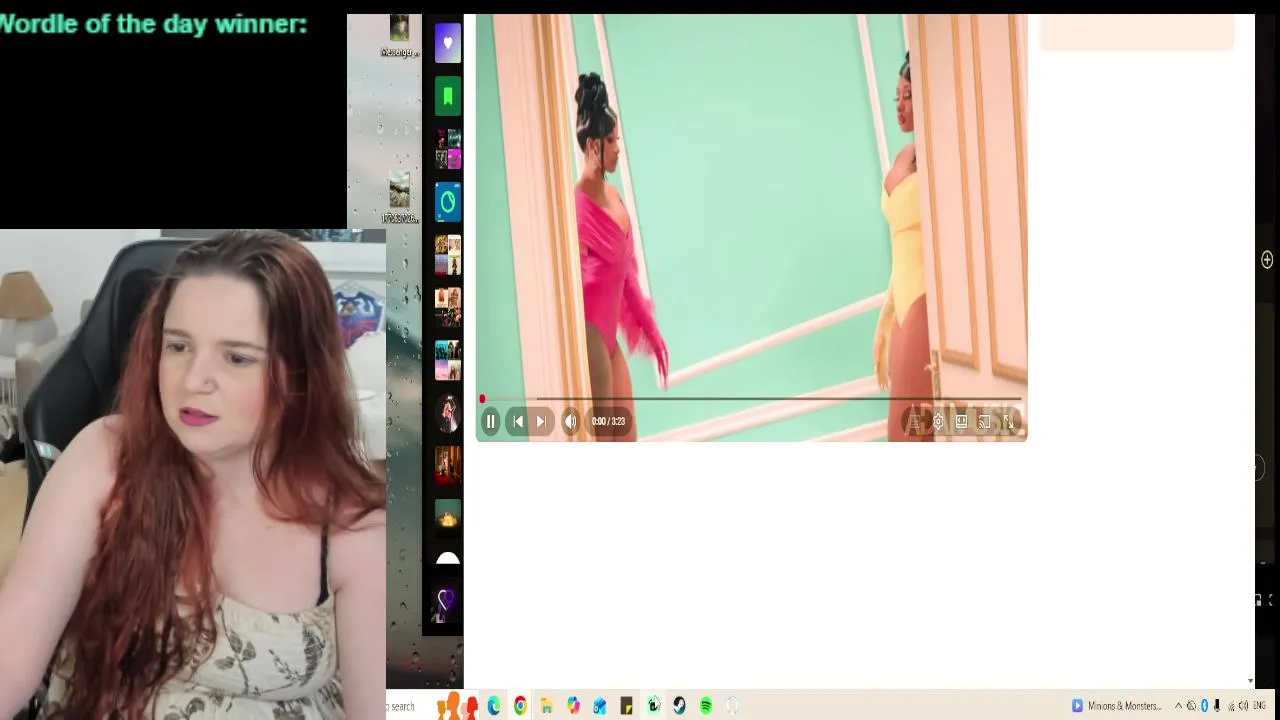Skip to the previous video
Image resolution: width=1280 pixels, height=720 pixels.
(518, 422)
